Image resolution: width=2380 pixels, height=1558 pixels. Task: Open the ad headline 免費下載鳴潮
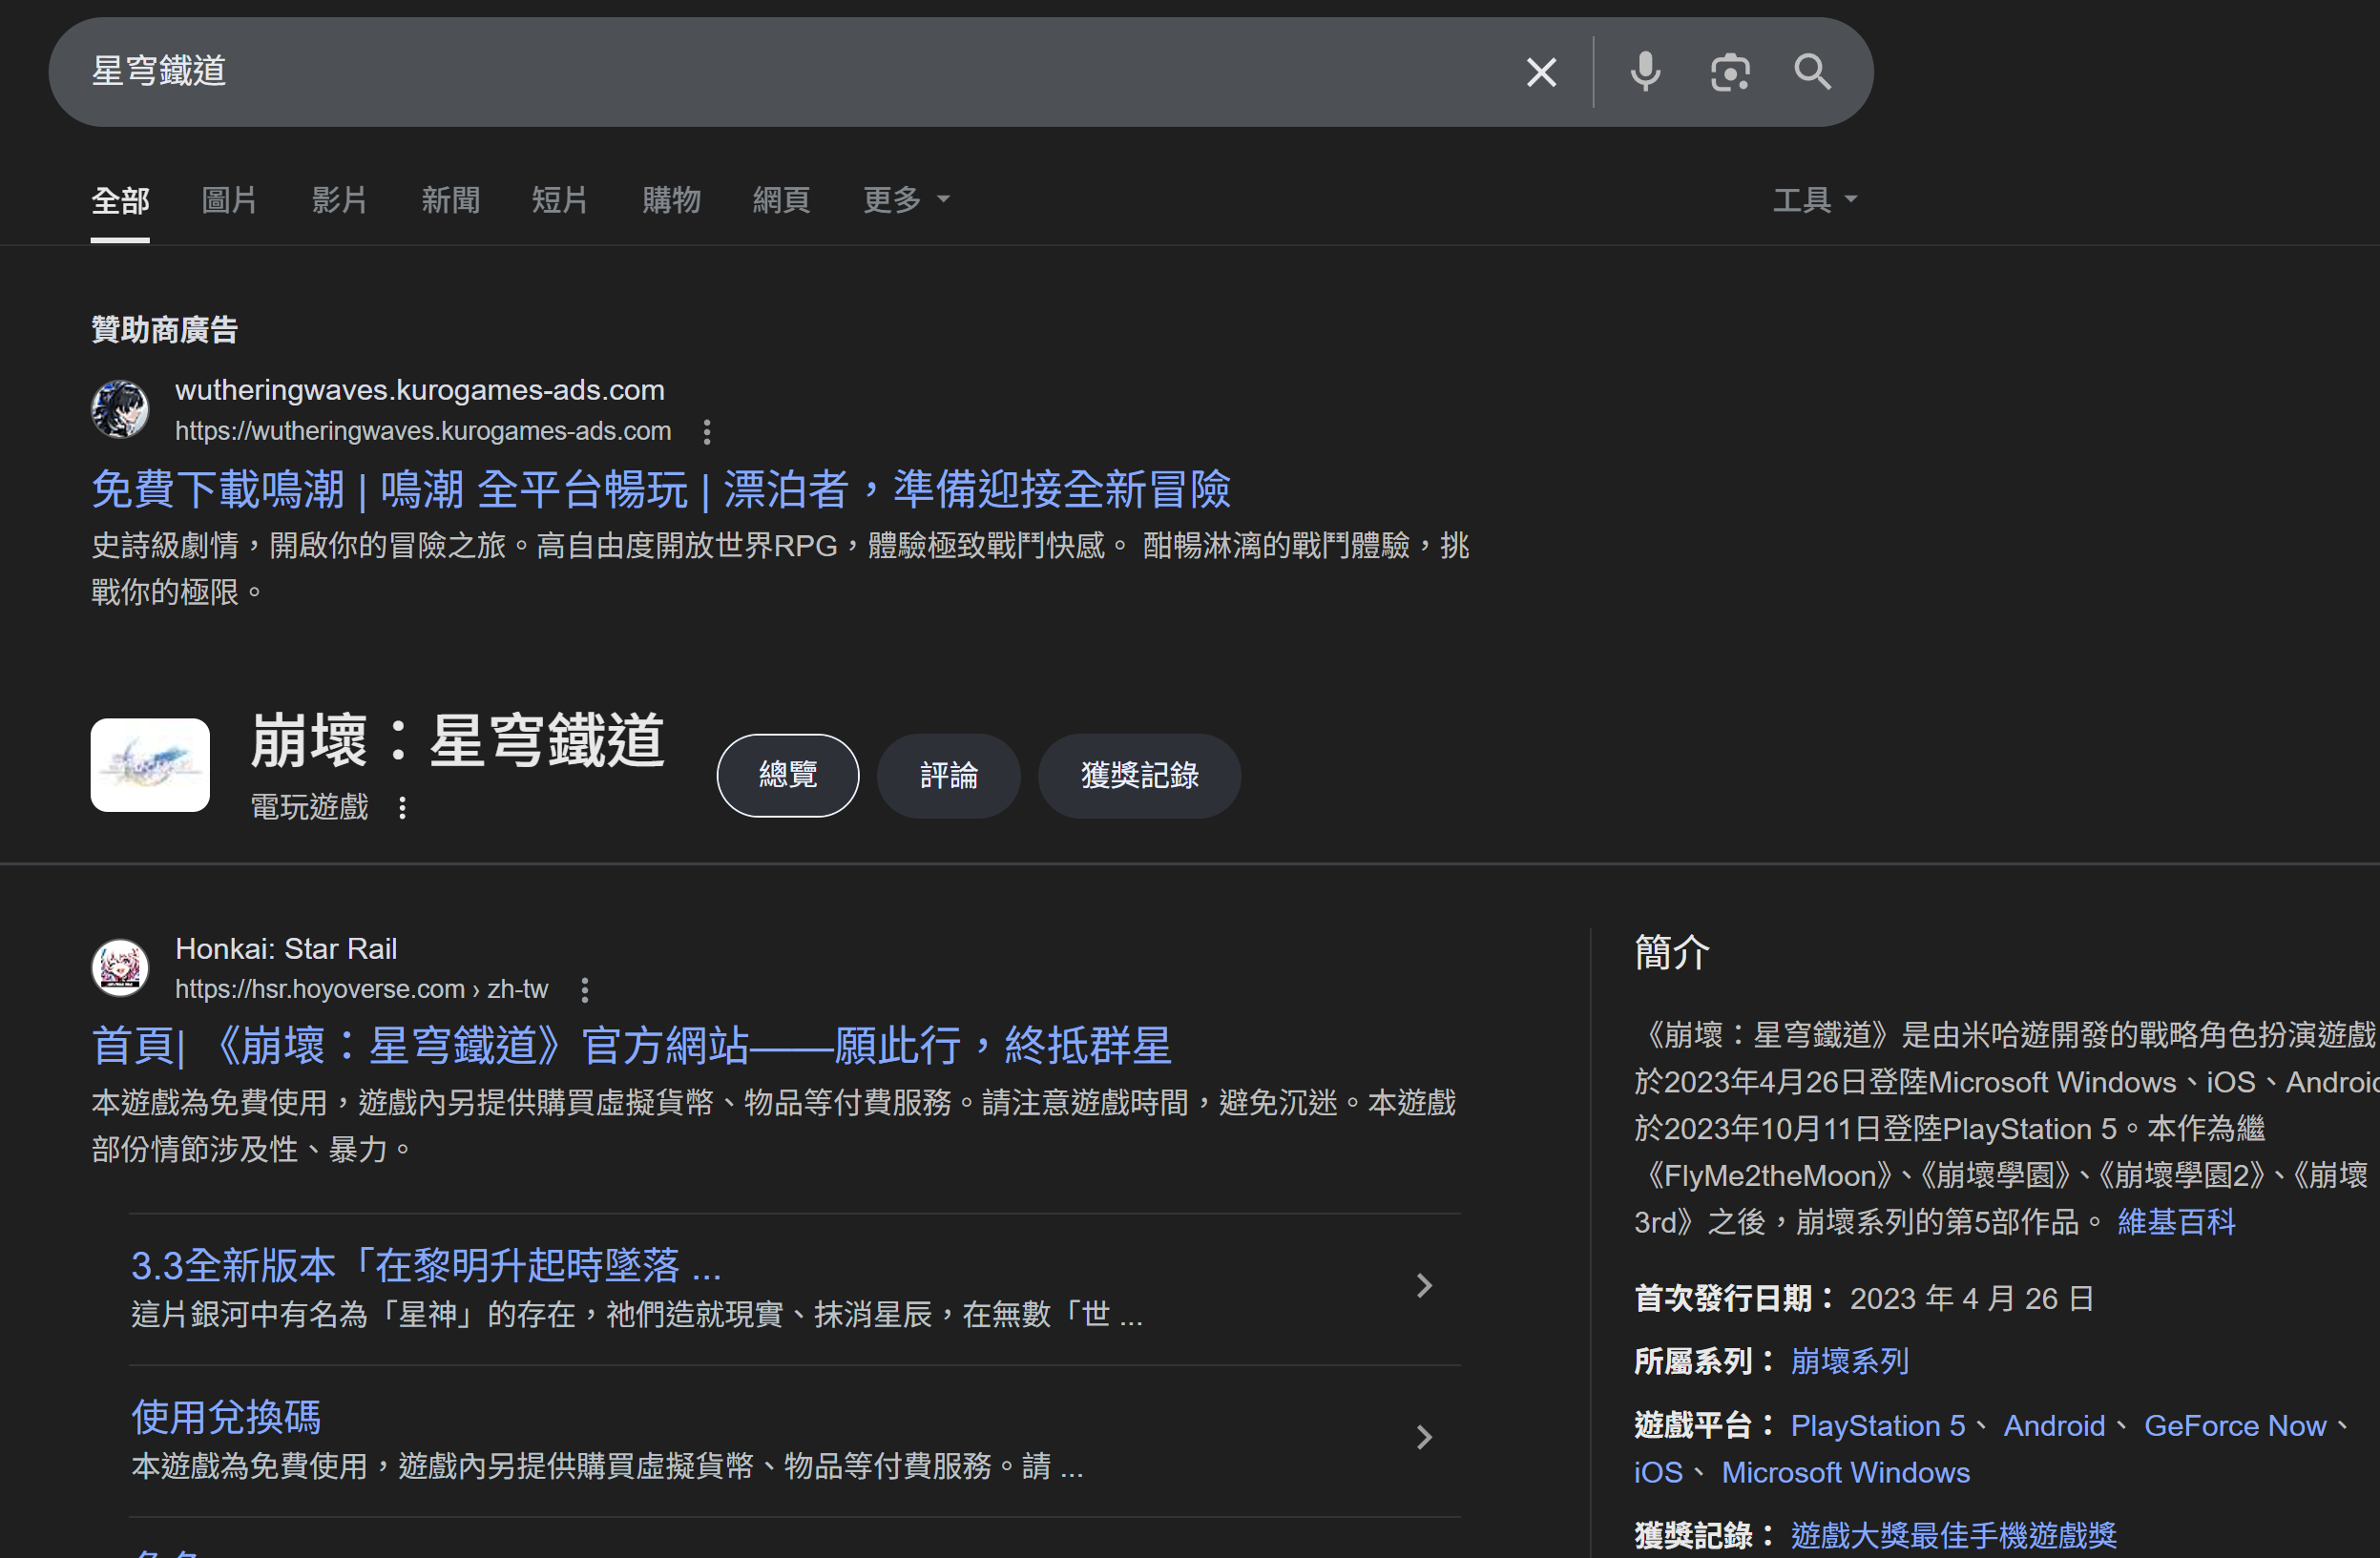coord(661,489)
